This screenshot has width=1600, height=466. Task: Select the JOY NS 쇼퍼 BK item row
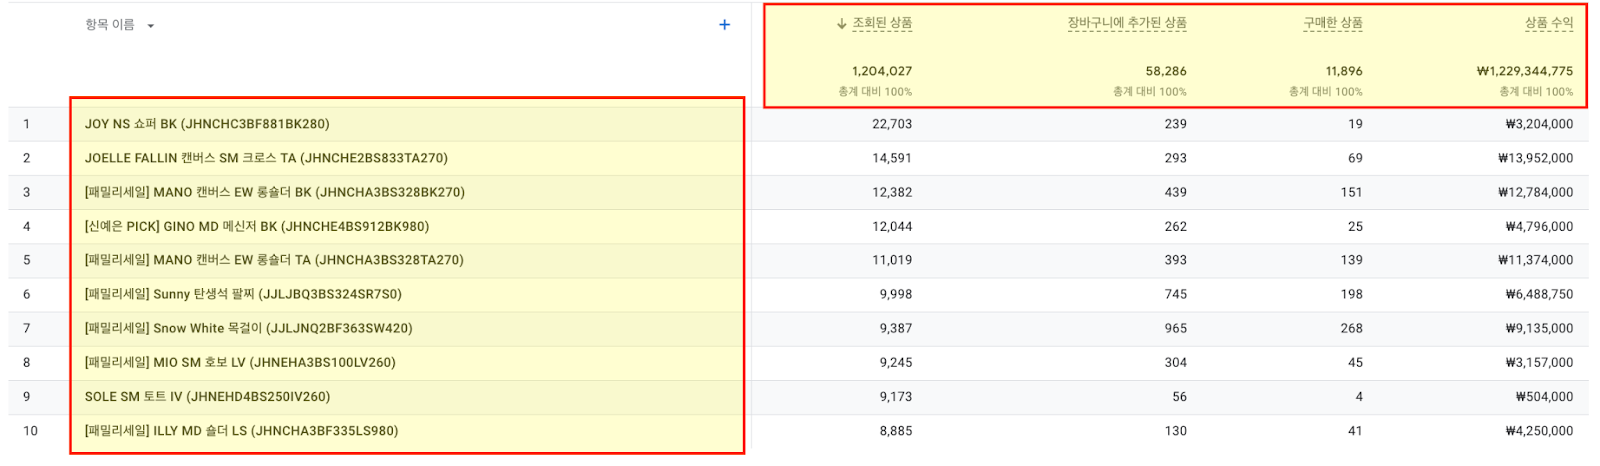207,124
